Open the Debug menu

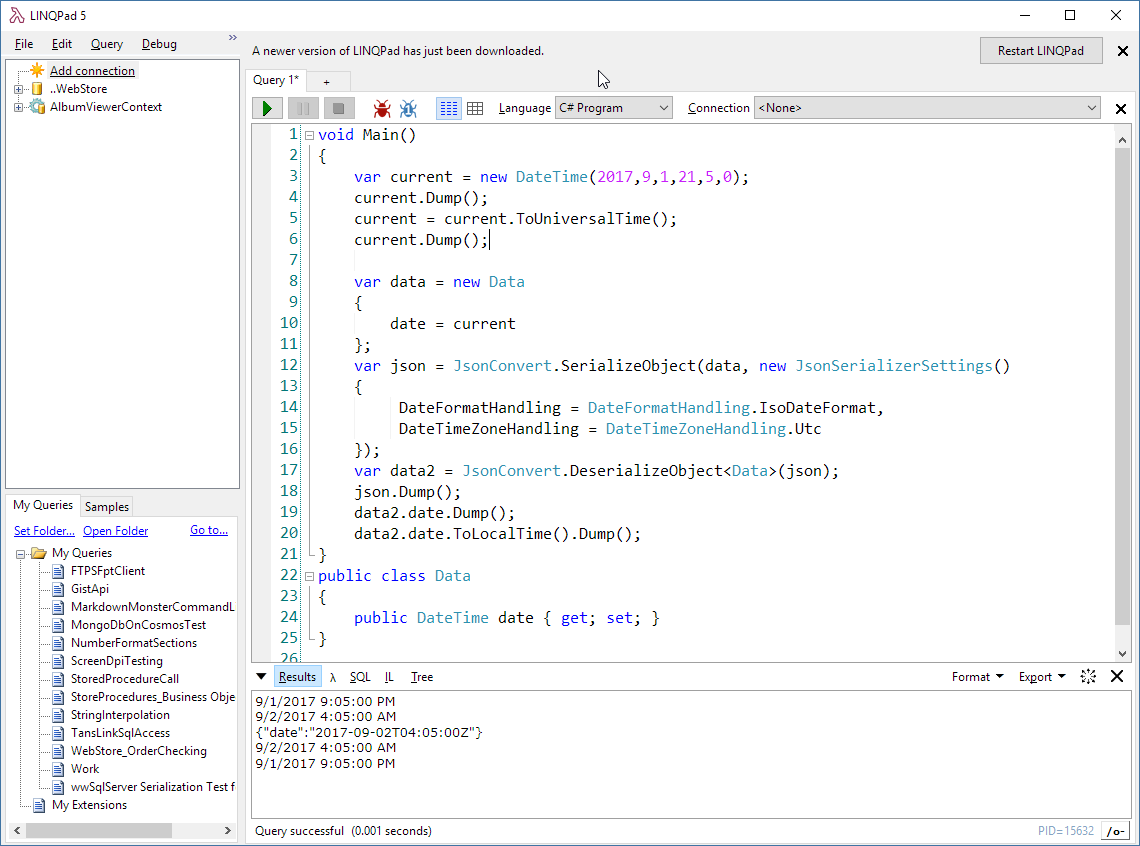point(158,43)
